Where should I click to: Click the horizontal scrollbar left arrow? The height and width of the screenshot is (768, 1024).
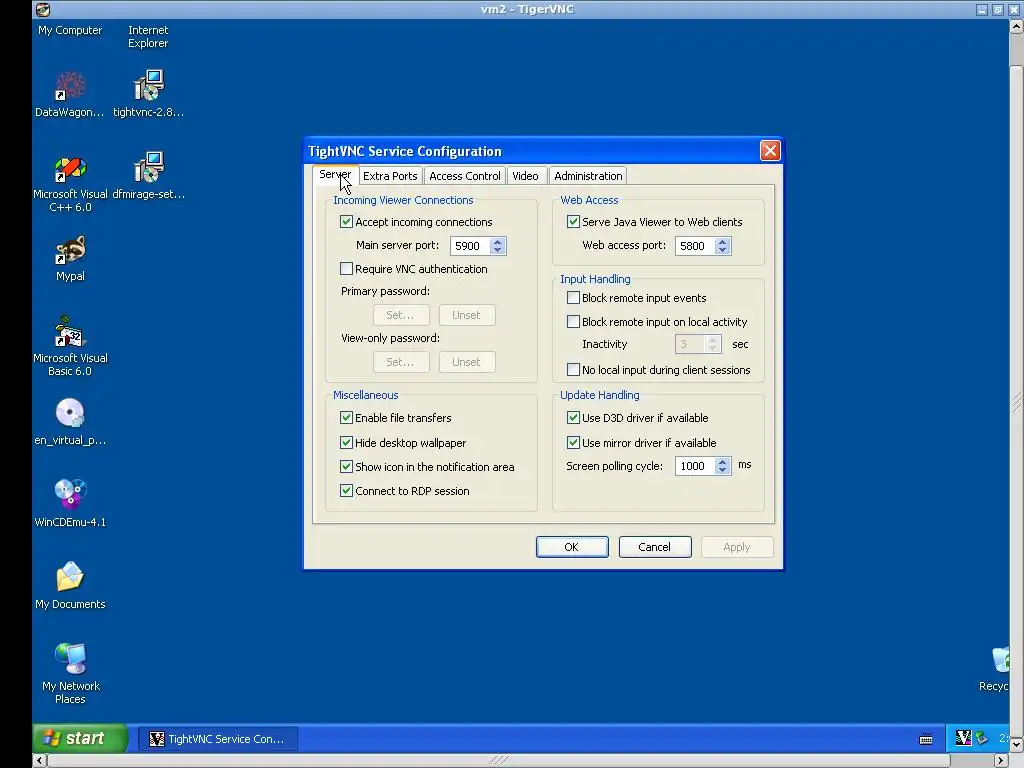click(40, 760)
